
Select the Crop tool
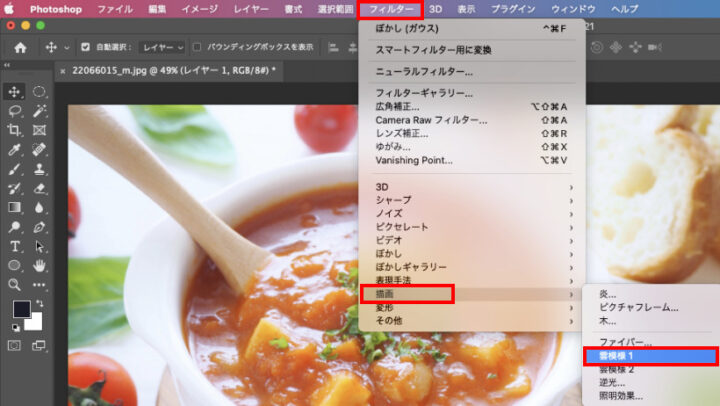coord(14,130)
